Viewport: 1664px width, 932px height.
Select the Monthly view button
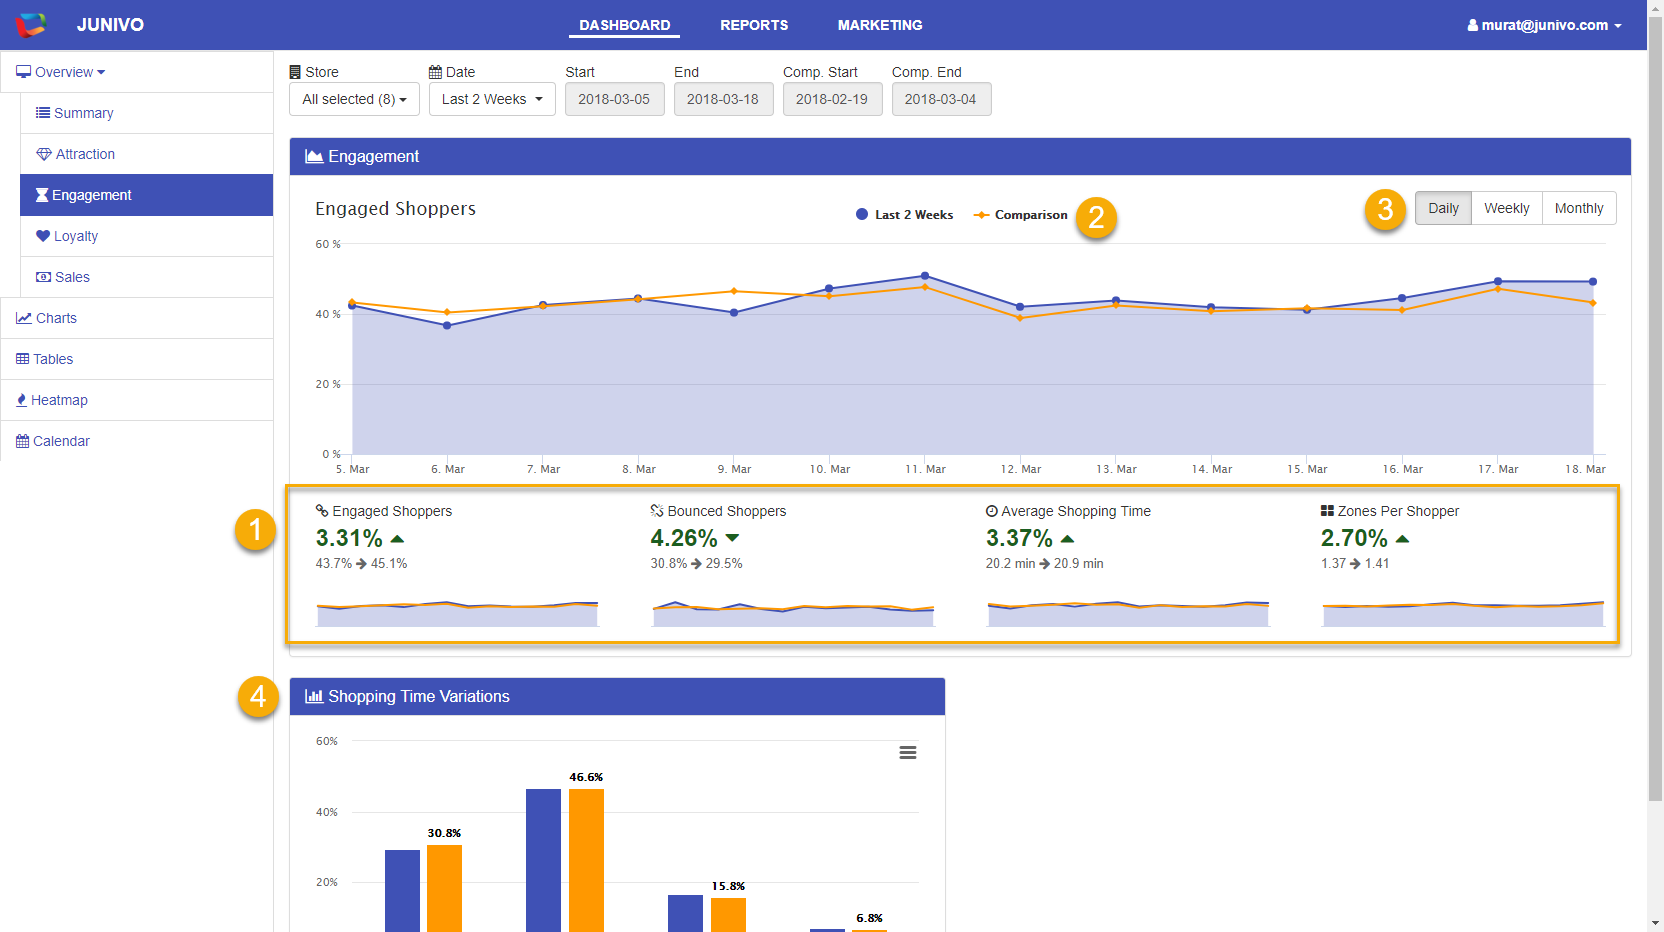tap(1578, 208)
